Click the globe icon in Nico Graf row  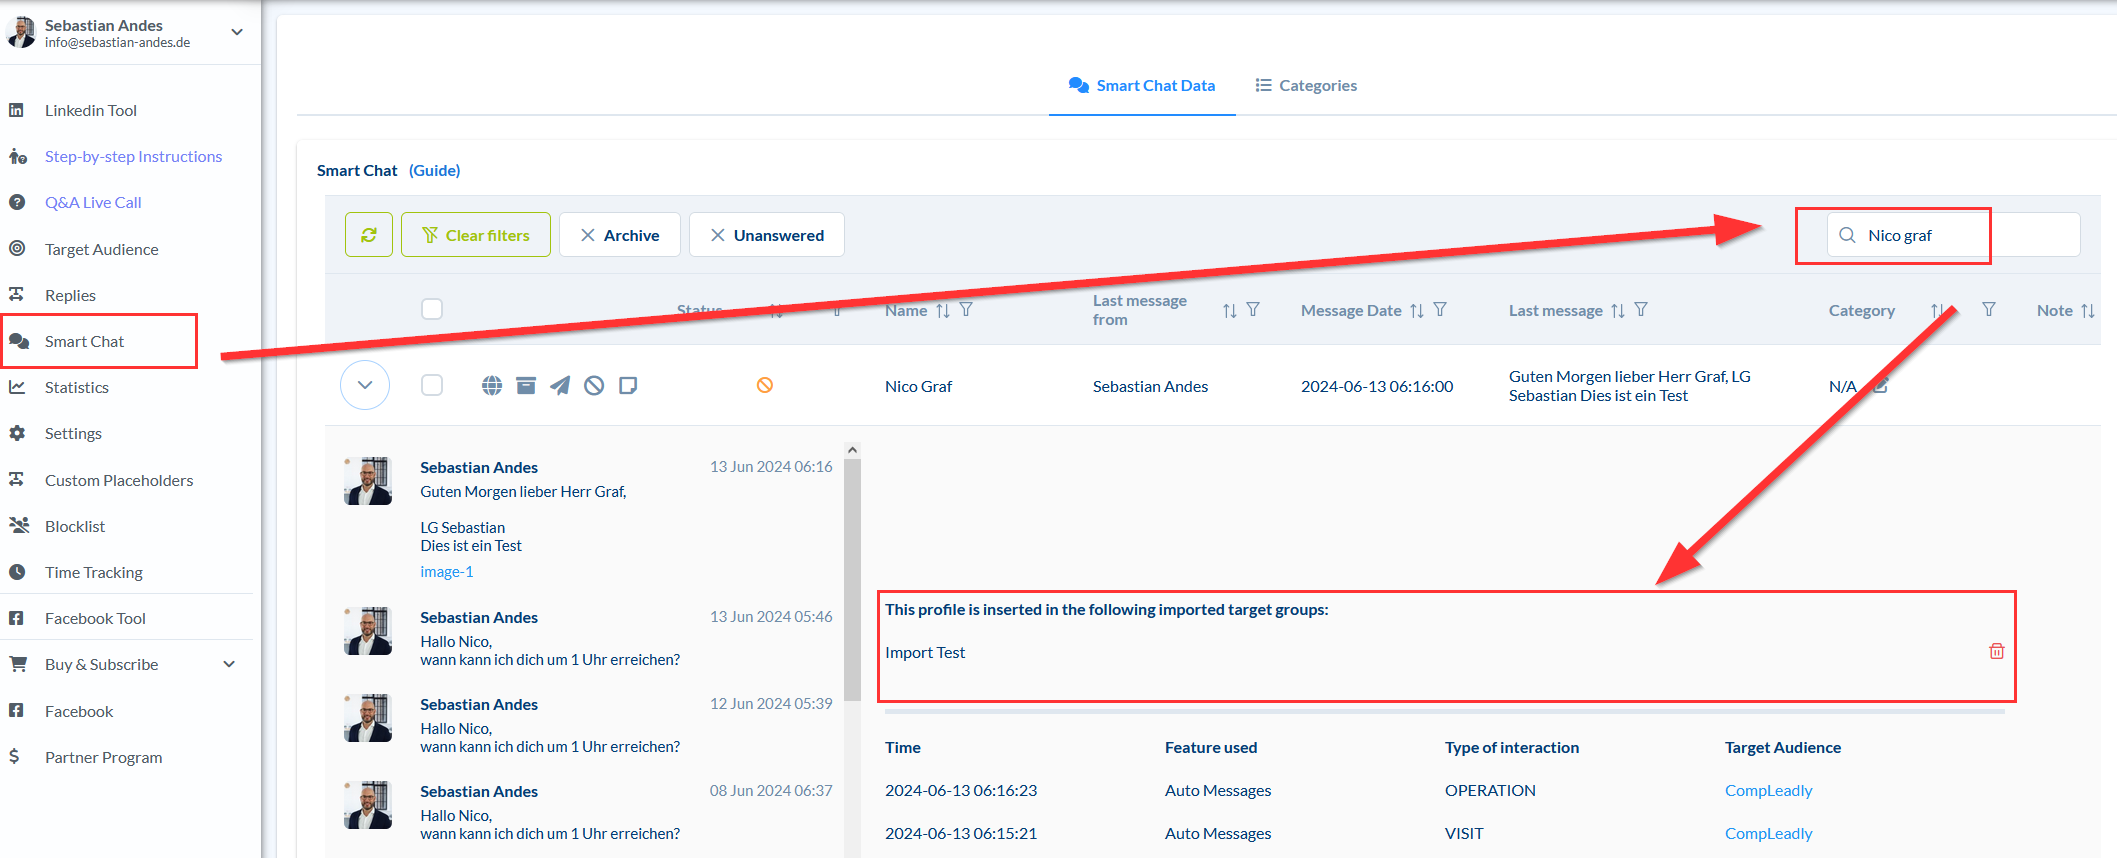point(491,386)
